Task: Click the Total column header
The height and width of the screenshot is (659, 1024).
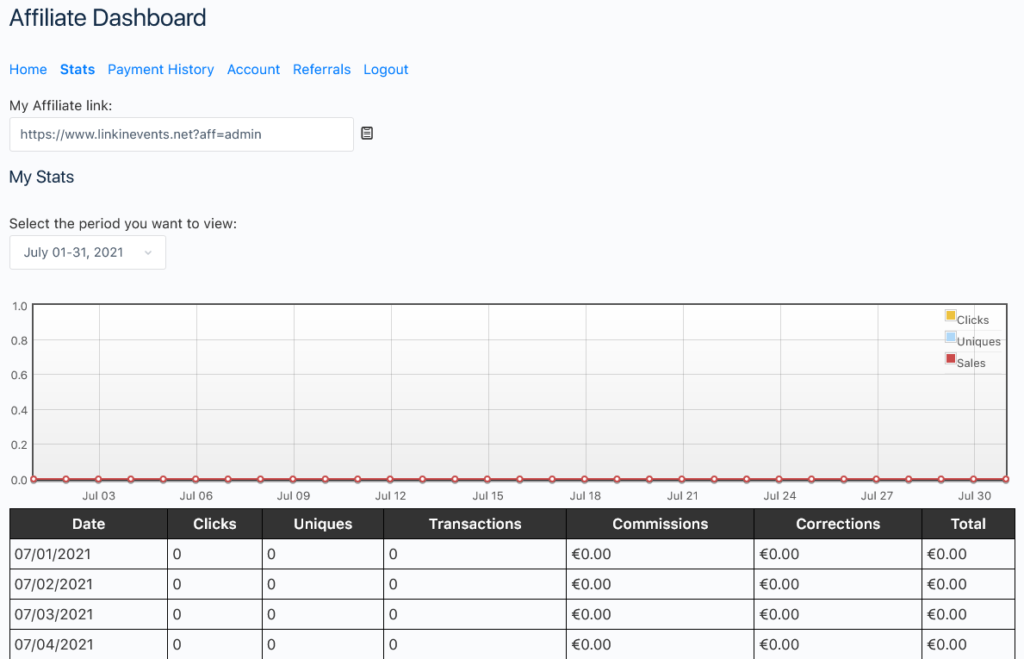Action: [x=968, y=524]
